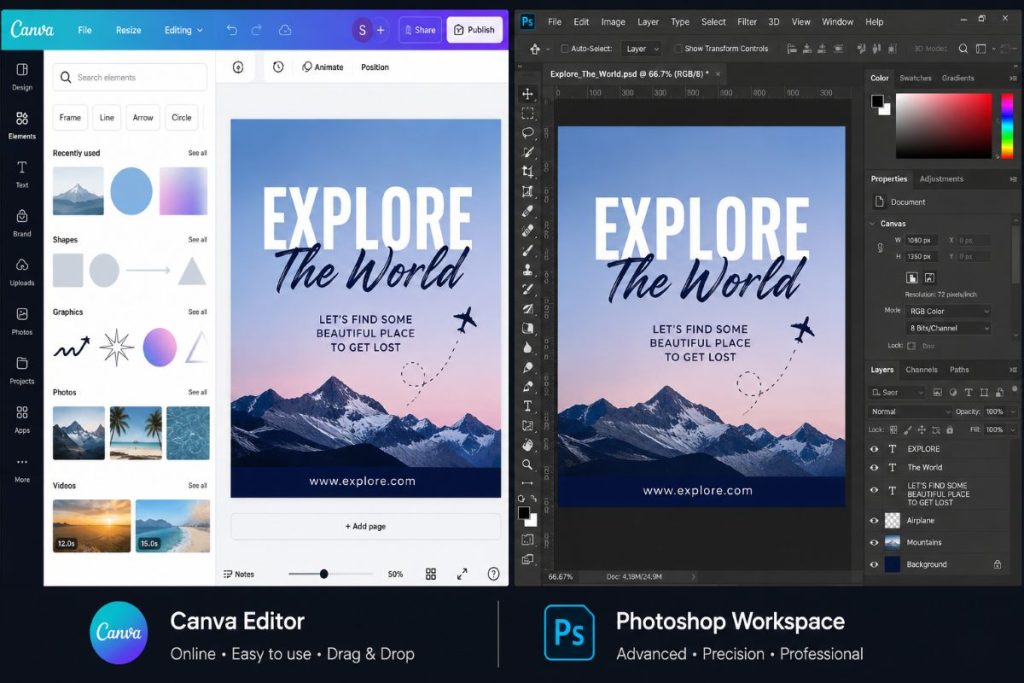
Task: Select the Photoshop Brush tool
Action: [528, 250]
